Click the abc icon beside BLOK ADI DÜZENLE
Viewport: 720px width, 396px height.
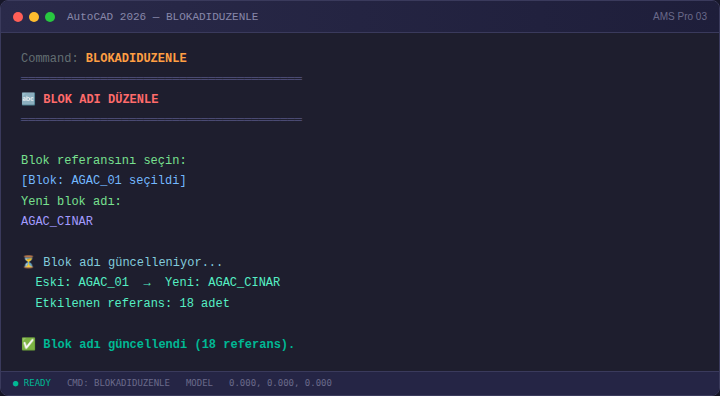[28, 99]
